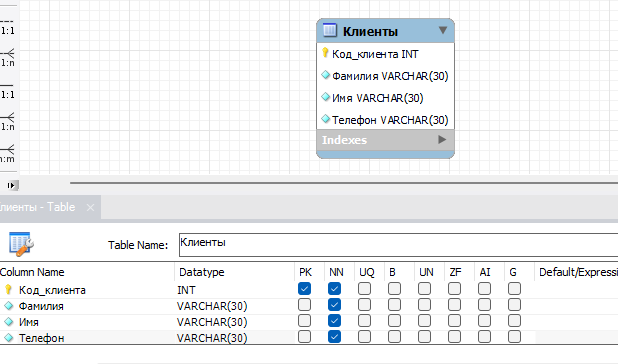The image size is (618, 364).
Task: Enable UN unsigned for Код_клиента
Action: [x=424, y=289]
